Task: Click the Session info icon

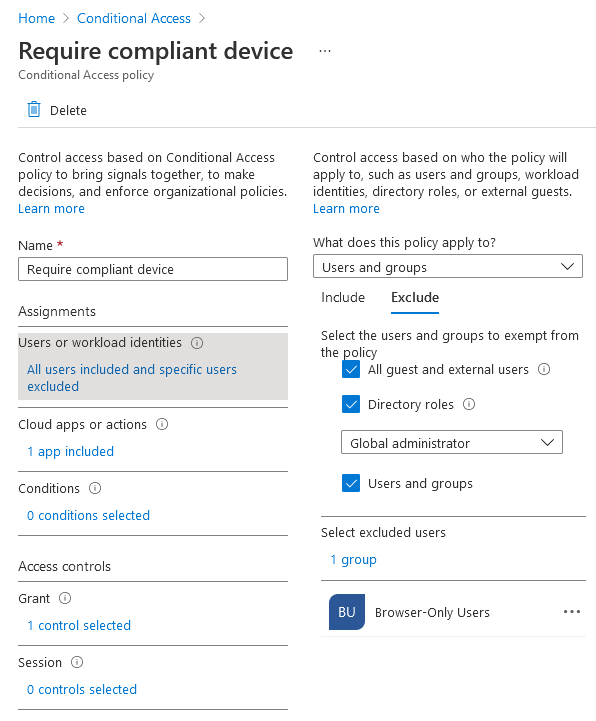Action: tap(77, 662)
